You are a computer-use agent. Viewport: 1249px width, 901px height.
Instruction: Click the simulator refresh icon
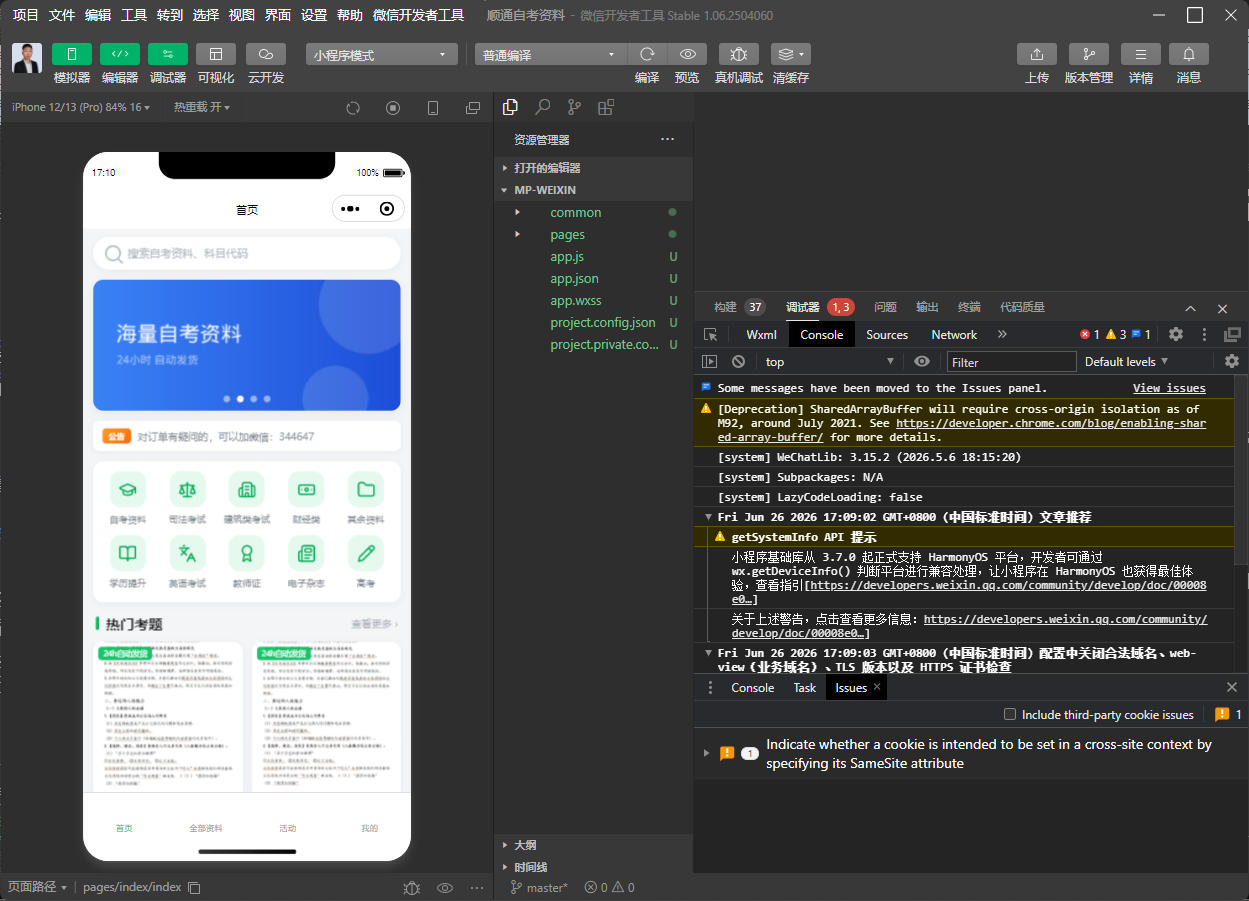coord(353,108)
